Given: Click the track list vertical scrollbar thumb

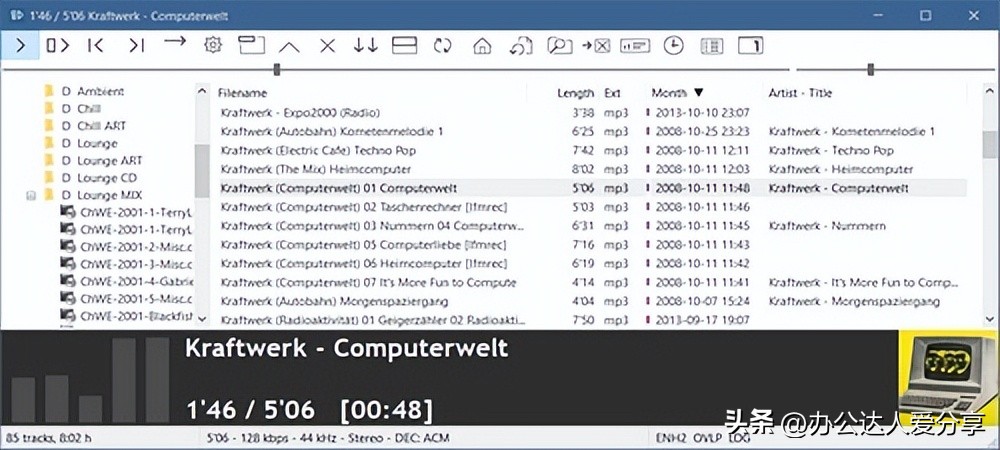Looking at the screenshot, I should coord(990,145).
